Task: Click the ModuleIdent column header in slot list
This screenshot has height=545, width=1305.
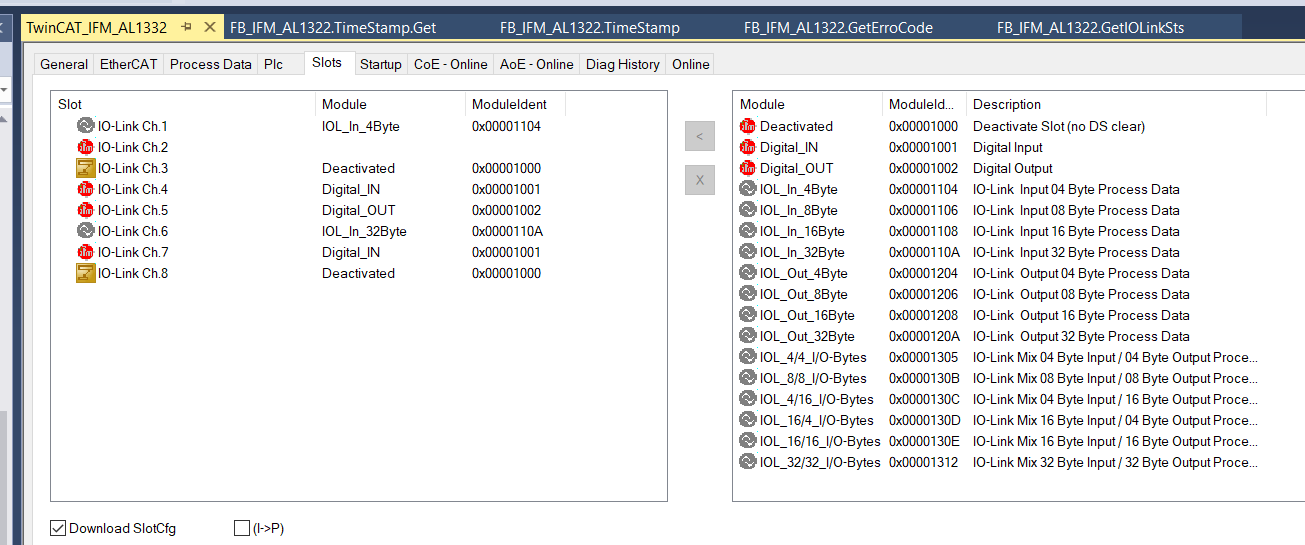Action: (x=515, y=104)
